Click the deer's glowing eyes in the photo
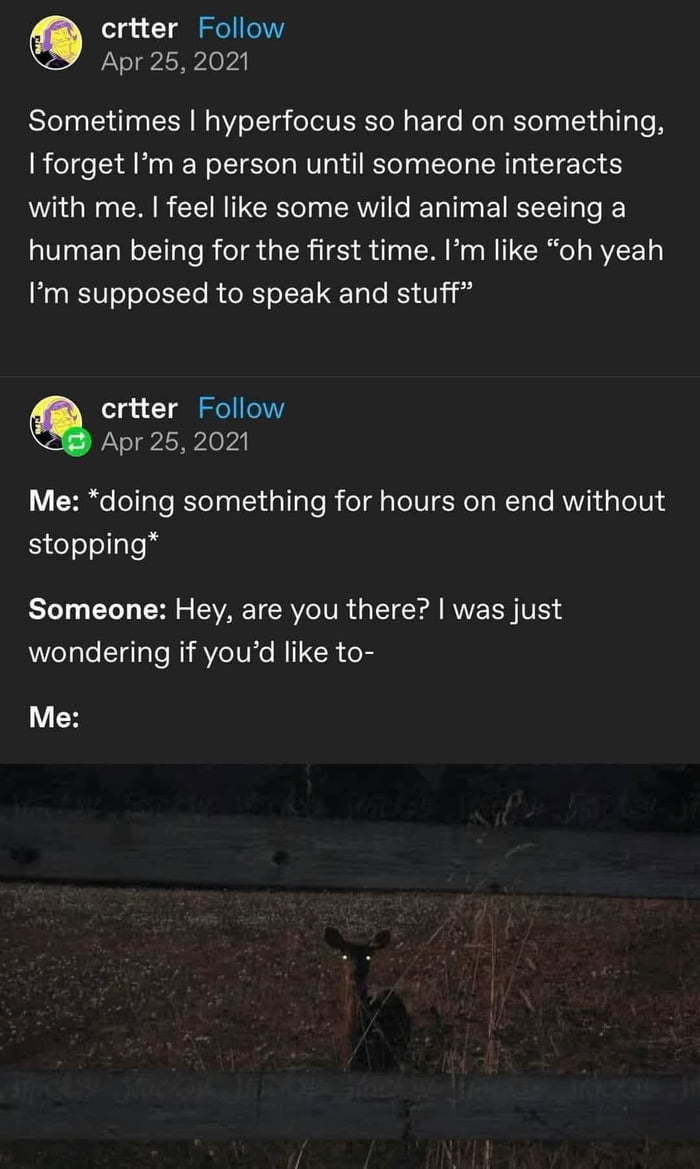Screen dimensions: 700x1169 354,958
